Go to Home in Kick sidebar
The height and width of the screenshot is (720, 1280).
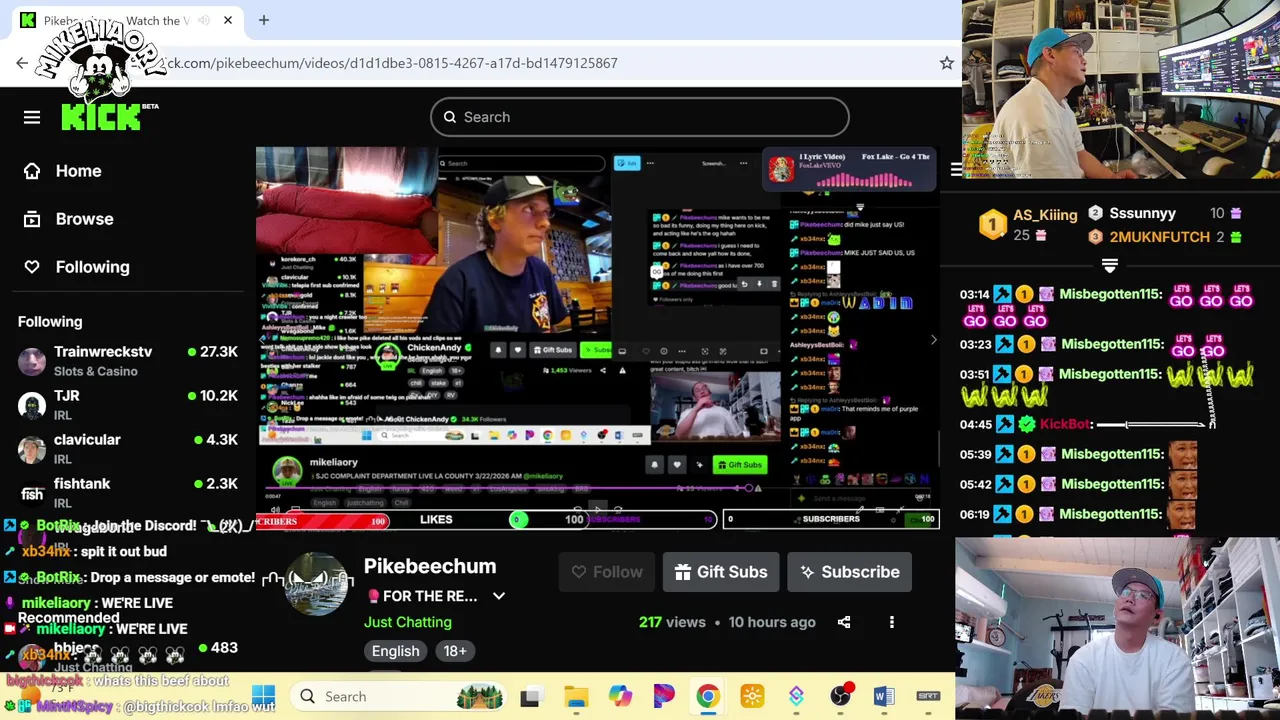coord(64,171)
